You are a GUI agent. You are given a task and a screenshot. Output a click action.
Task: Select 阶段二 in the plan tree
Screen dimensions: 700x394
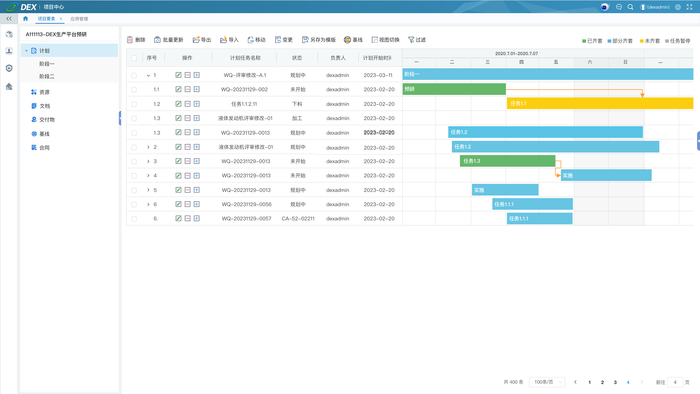[x=46, y=76]
